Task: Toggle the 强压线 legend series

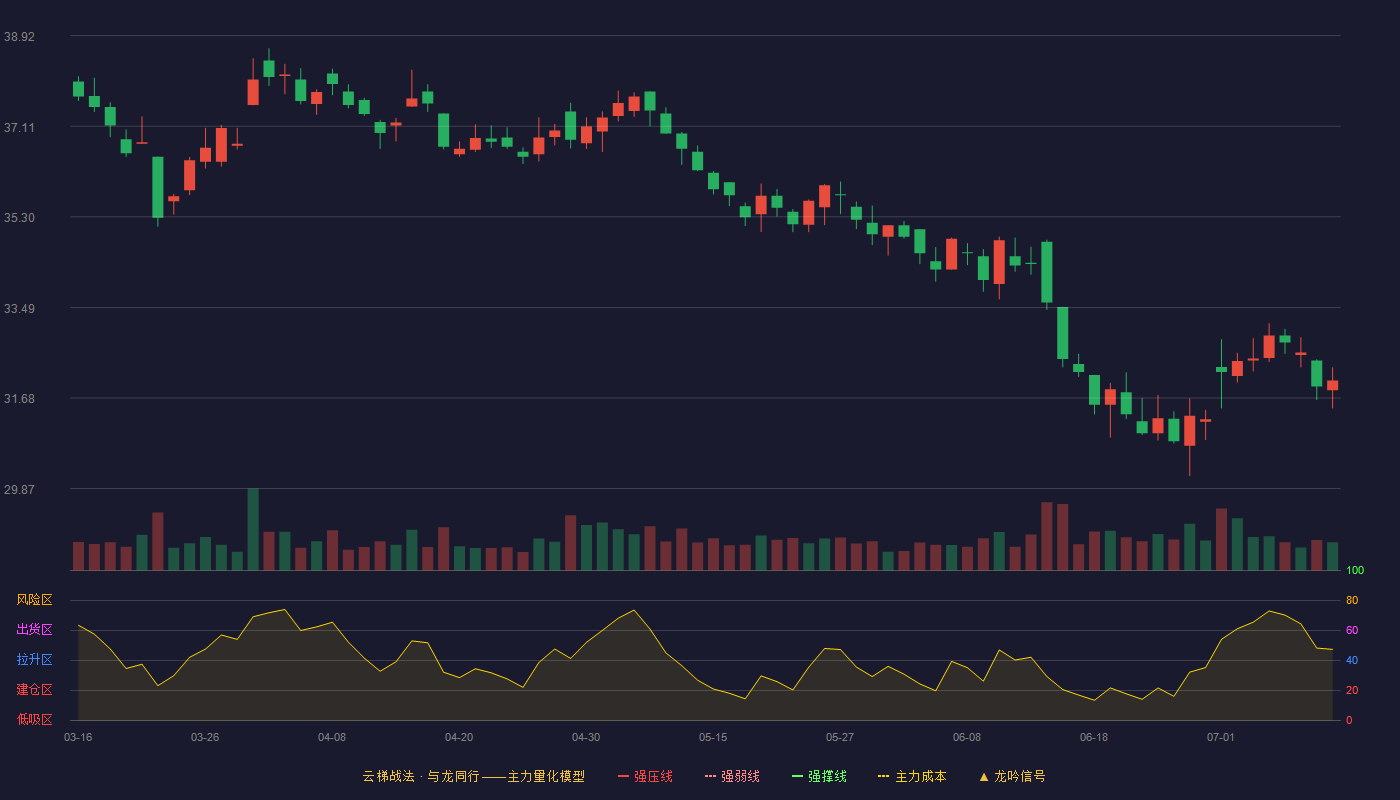Action: coord(645,776)
